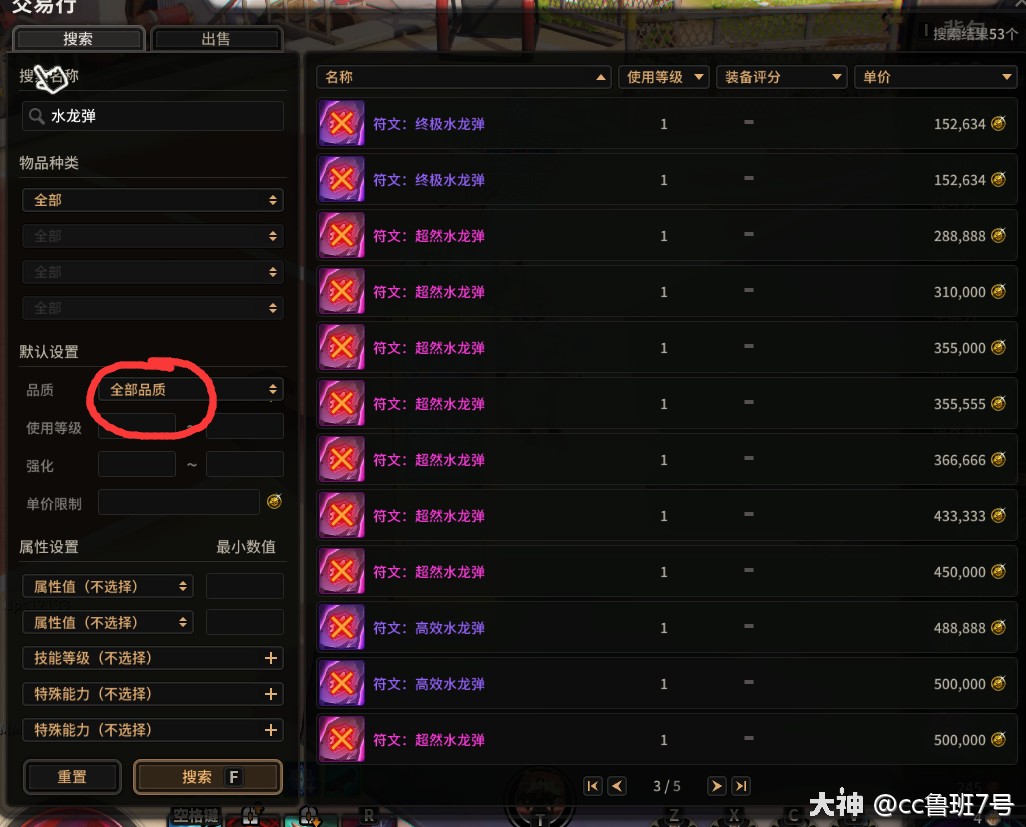
Task: Switch to the 出售 tab
Action: (x=216, y=39)
